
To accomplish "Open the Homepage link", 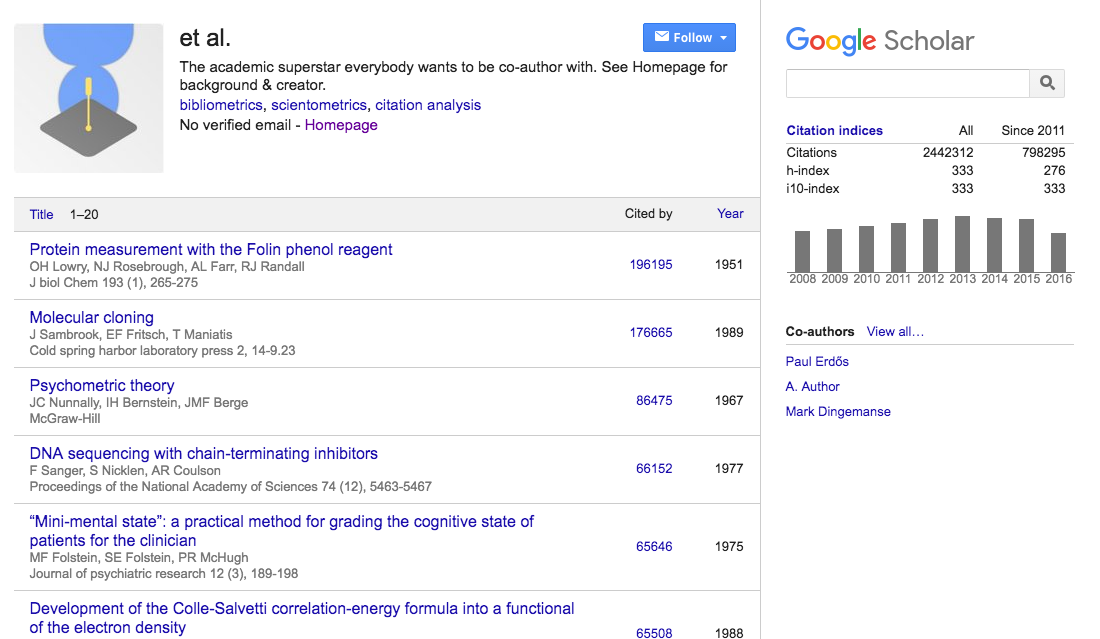I will 341,125.
